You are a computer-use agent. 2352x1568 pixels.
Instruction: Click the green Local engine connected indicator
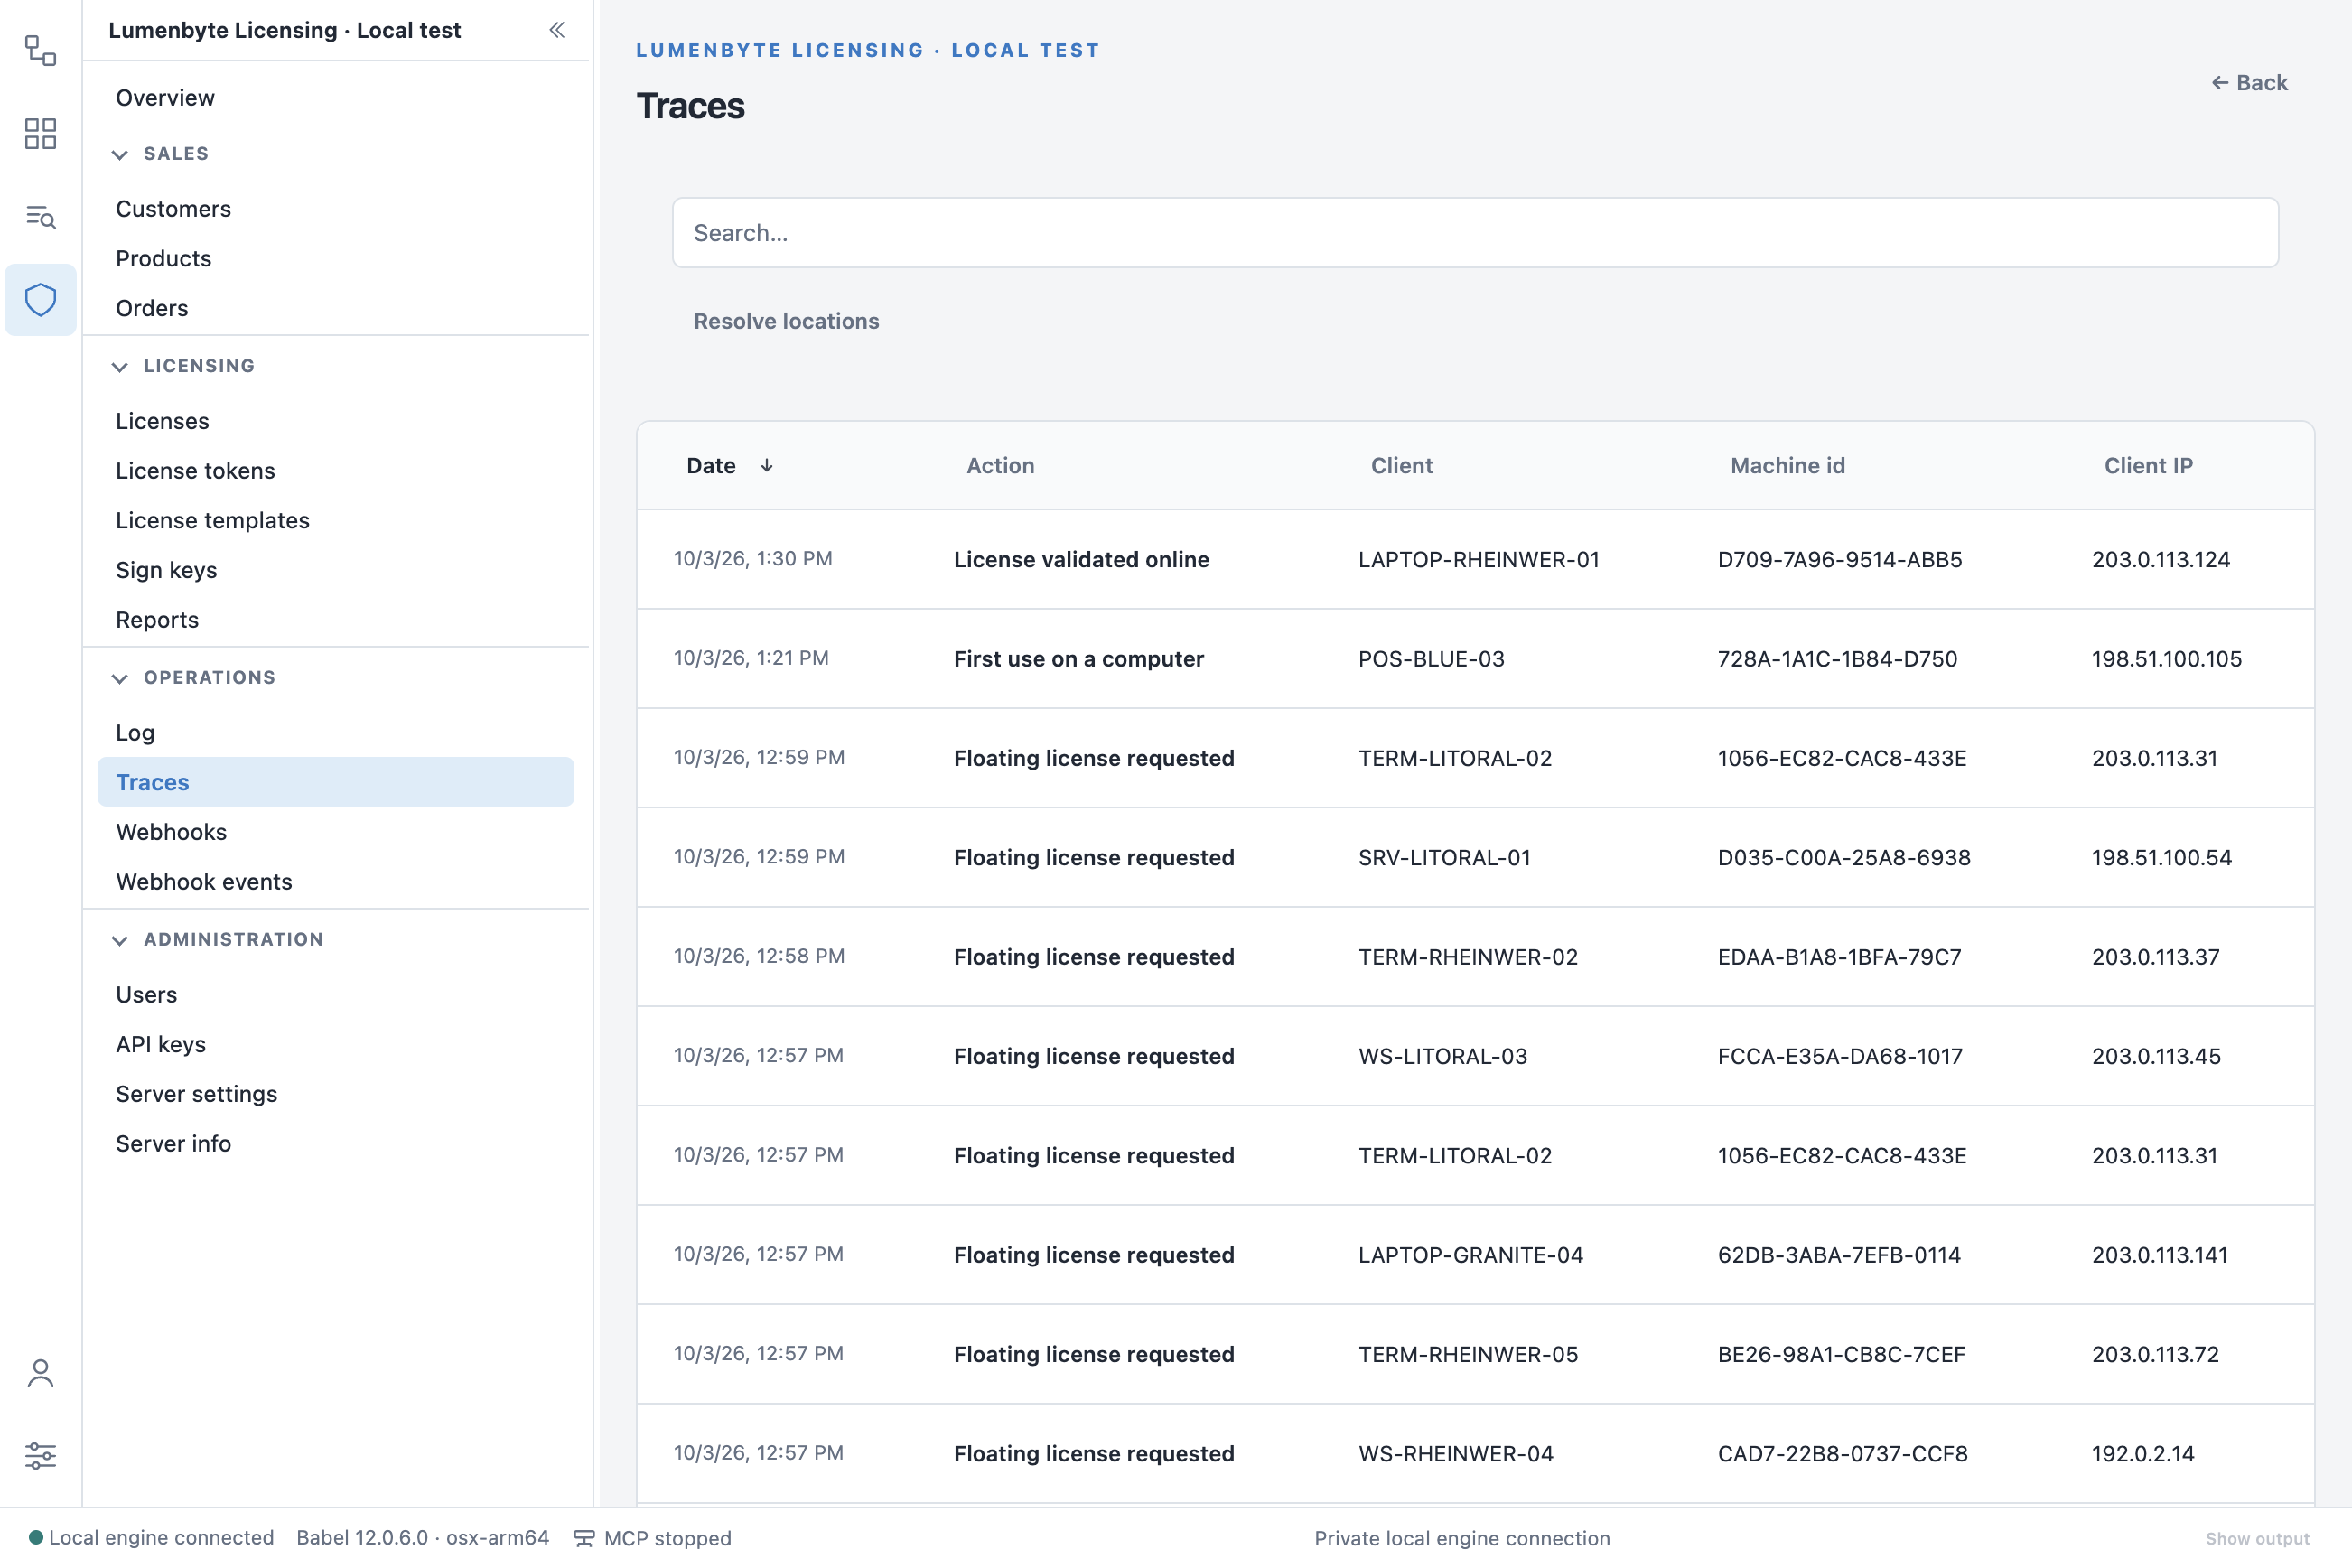click(x=36, y=1537)
